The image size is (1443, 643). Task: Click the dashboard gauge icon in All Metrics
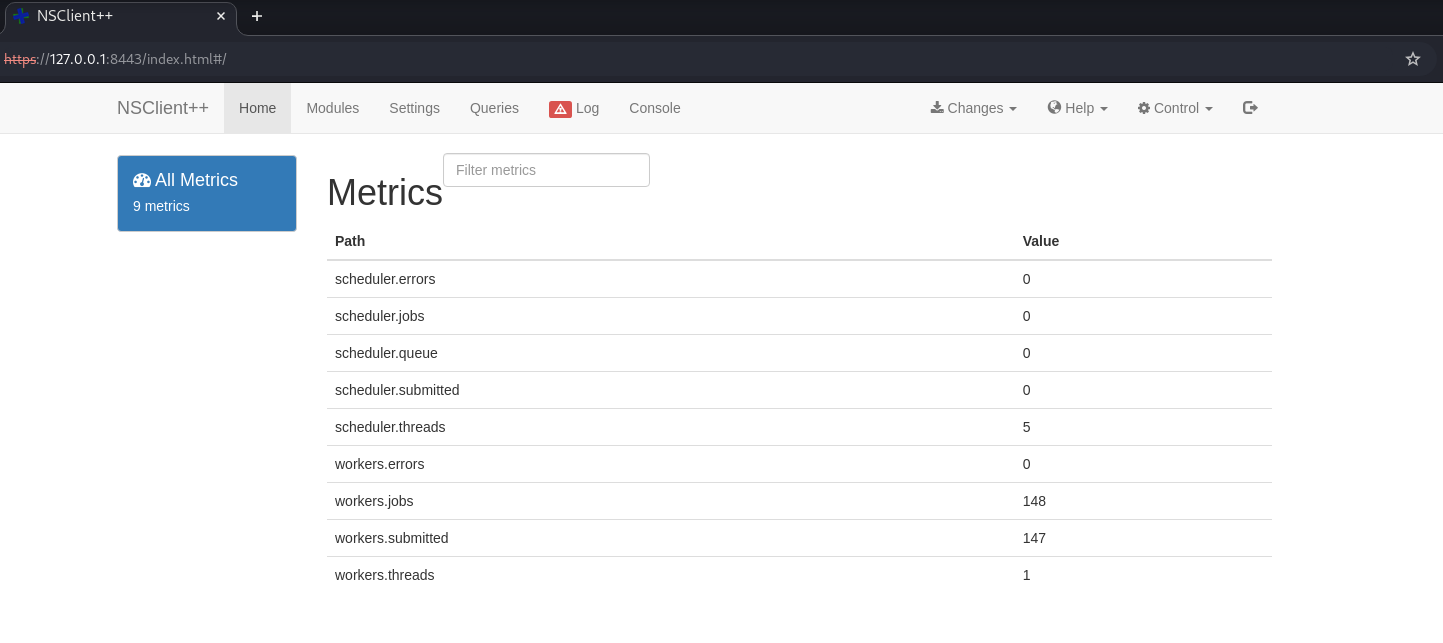pyautogui.click(x=142, y=181)
